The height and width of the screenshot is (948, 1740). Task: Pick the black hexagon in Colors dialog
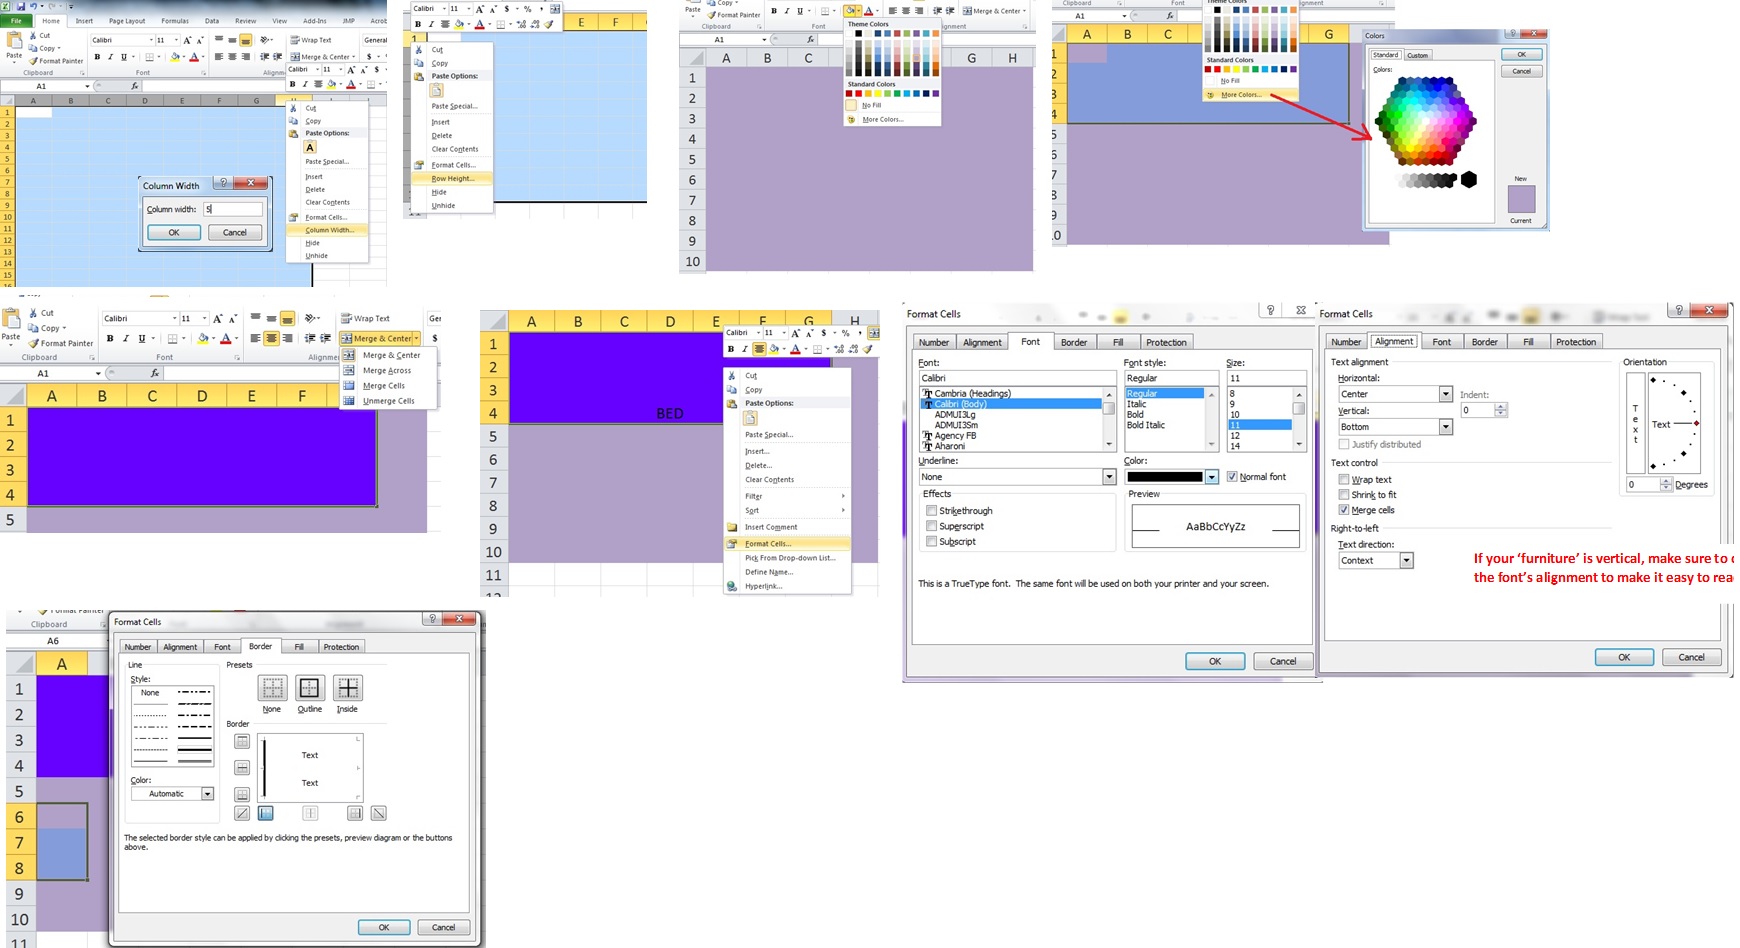[x=1469, y=179]
